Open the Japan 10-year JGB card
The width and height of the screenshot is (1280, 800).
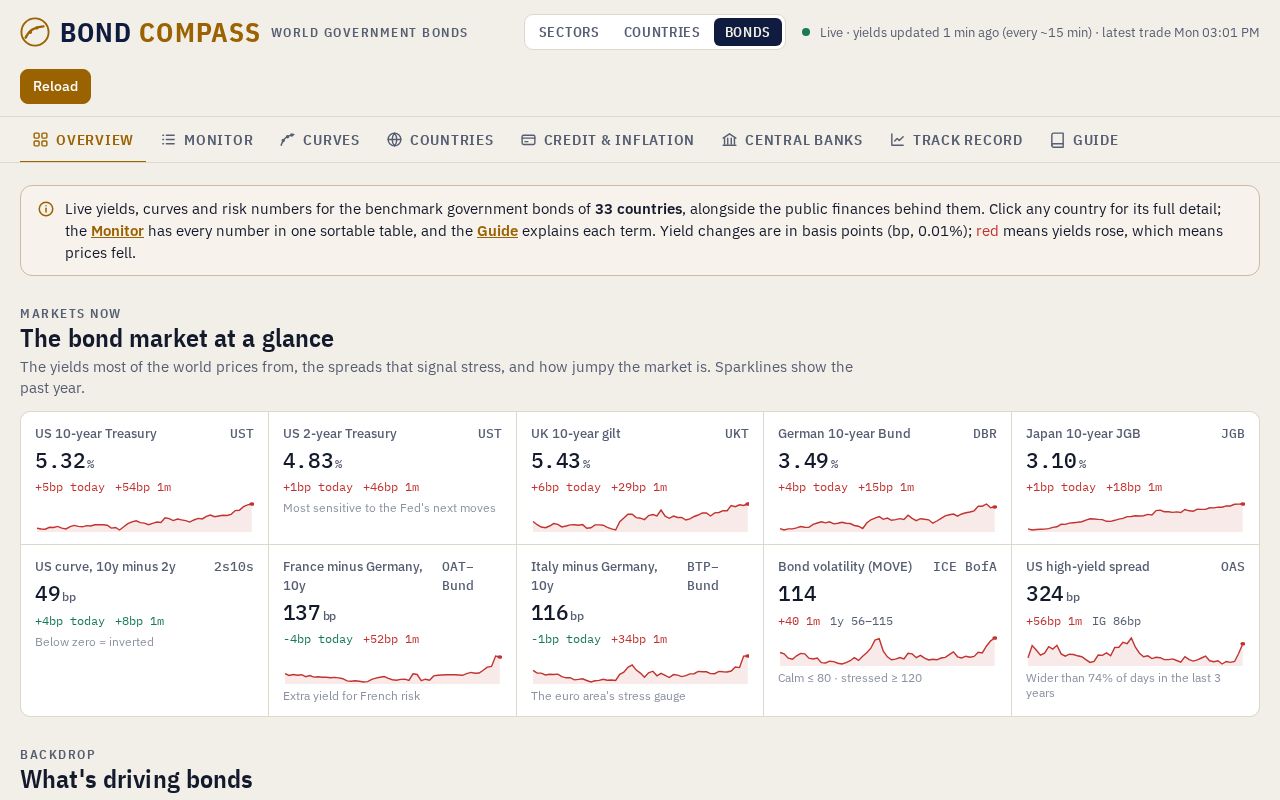tap(1135, 478)
